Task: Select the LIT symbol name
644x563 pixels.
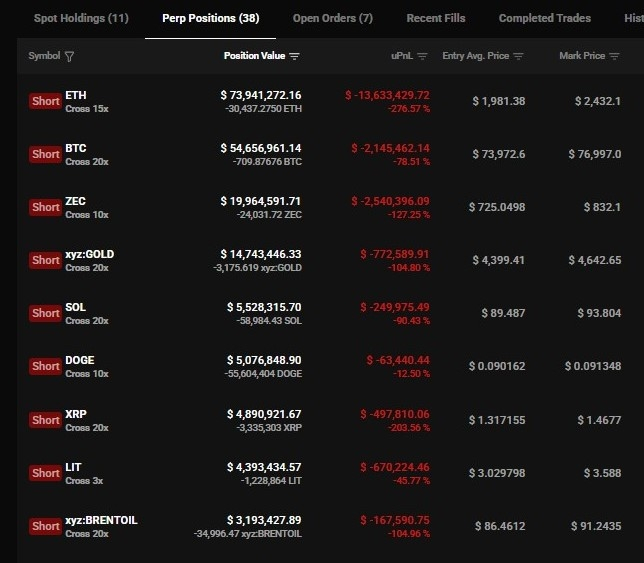Action: (73, 467)
